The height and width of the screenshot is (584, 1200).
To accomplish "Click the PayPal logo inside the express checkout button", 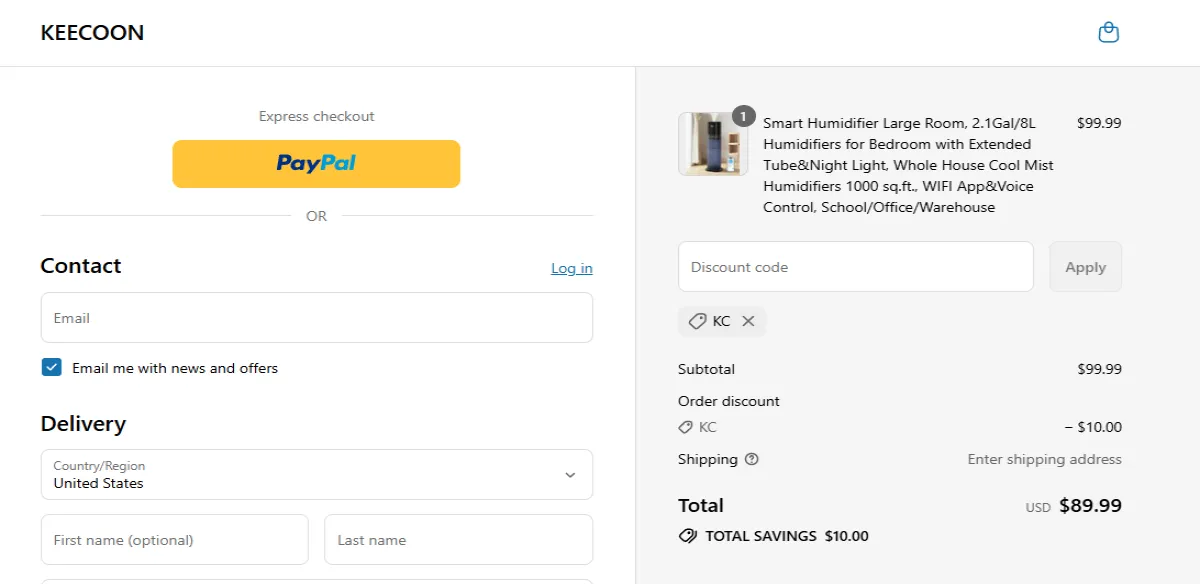I will 315,163.
